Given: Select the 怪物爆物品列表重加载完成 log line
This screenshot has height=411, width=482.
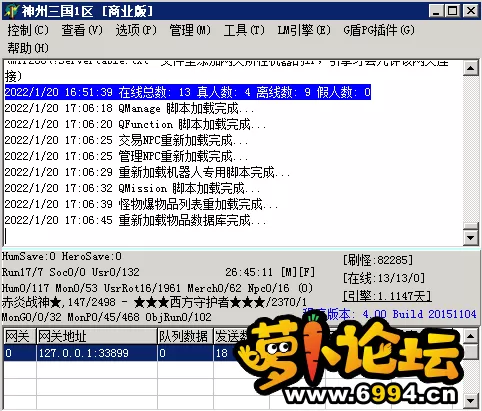Looking at the screenshot, I should (x=141, y=204).
